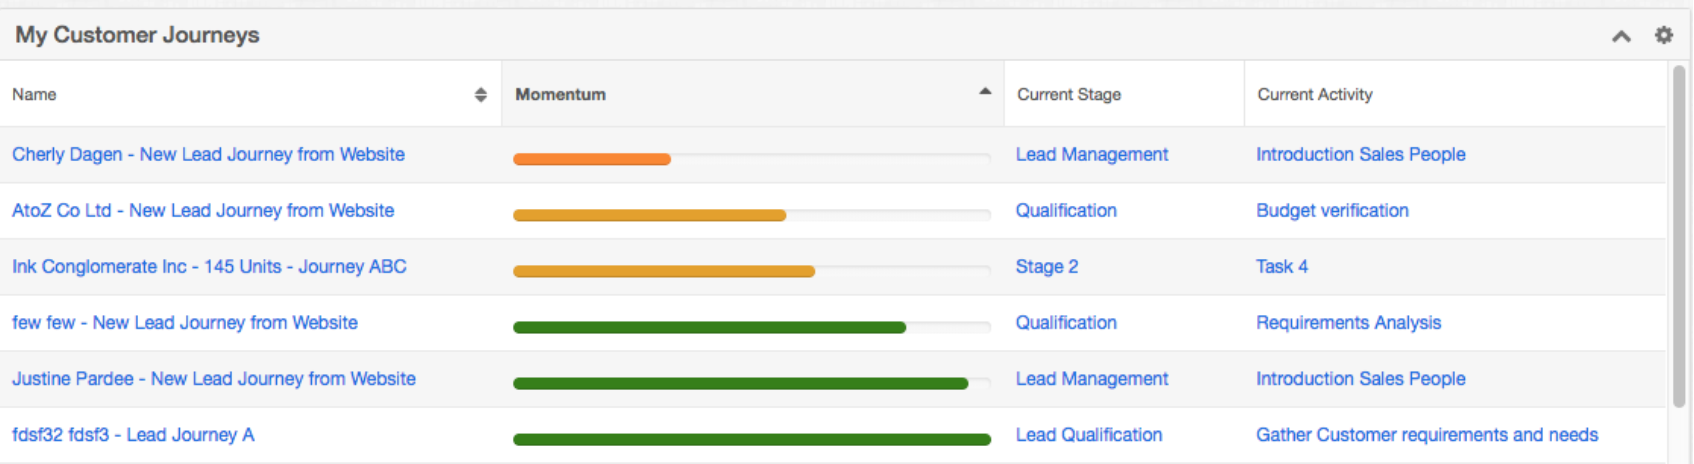Click the green momentum bar for few few
This screenshot has width=1694, height=464.
(709, 327)
